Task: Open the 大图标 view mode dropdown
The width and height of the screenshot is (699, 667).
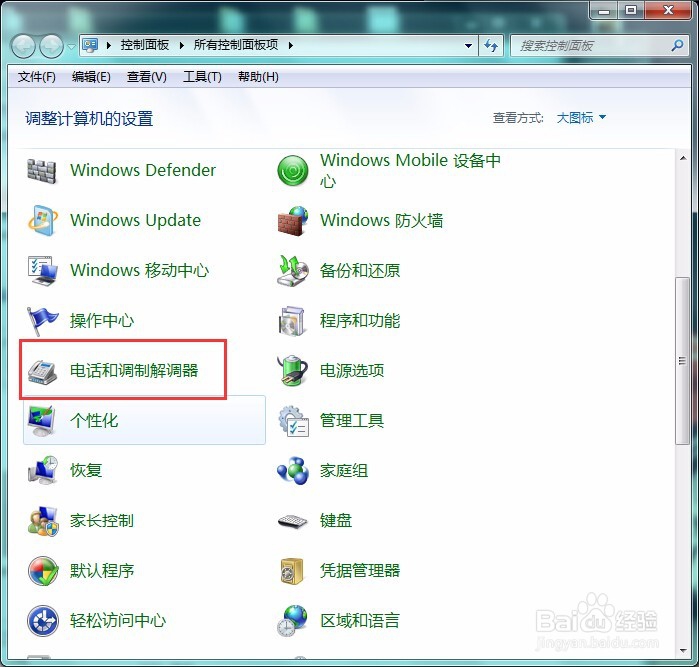Action: [581, 118]
